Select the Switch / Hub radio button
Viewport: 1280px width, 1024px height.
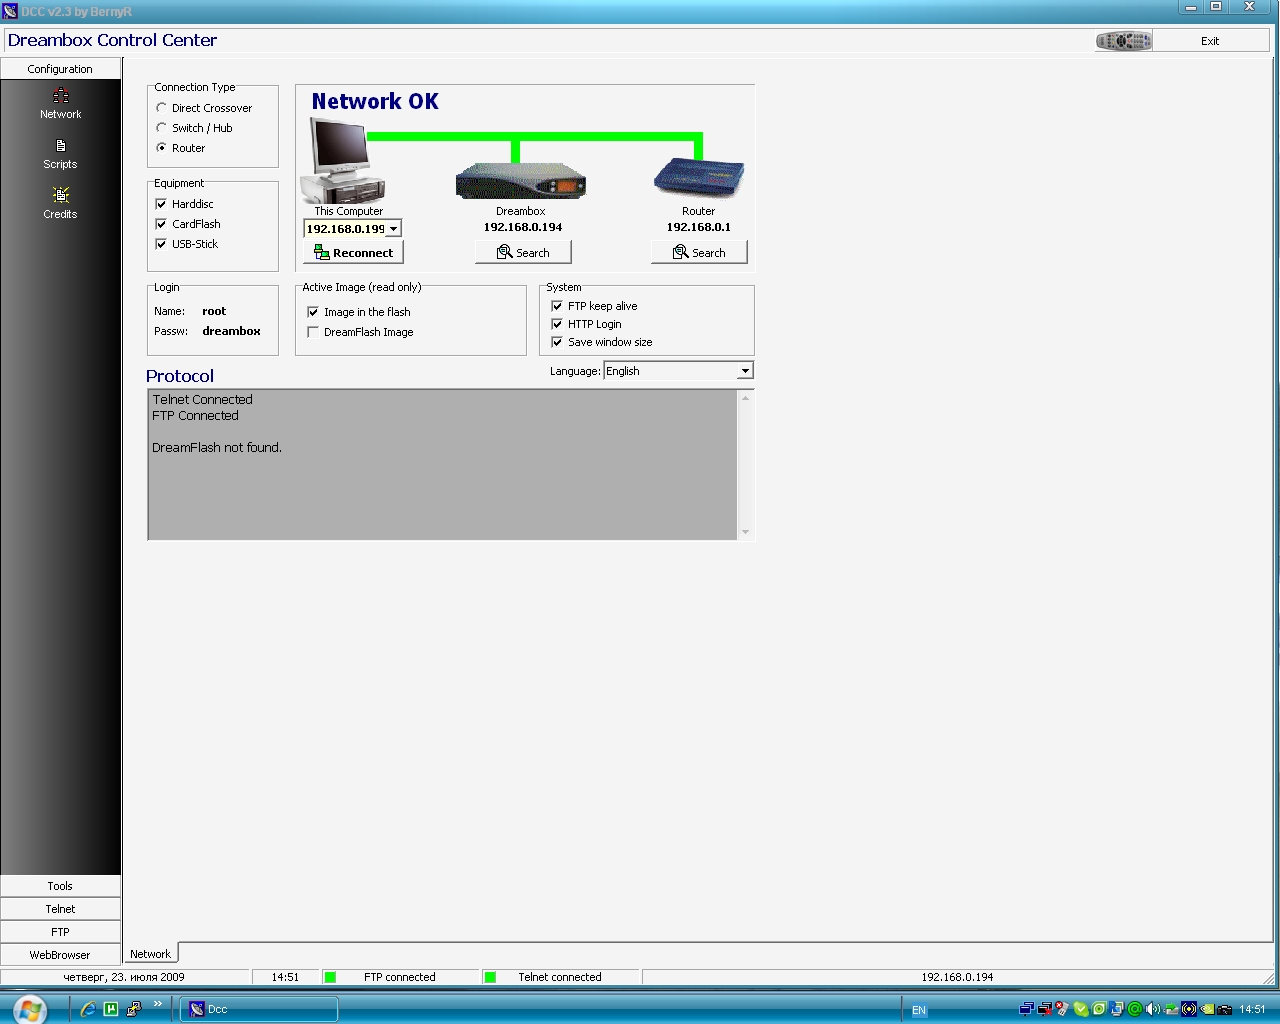161,128
